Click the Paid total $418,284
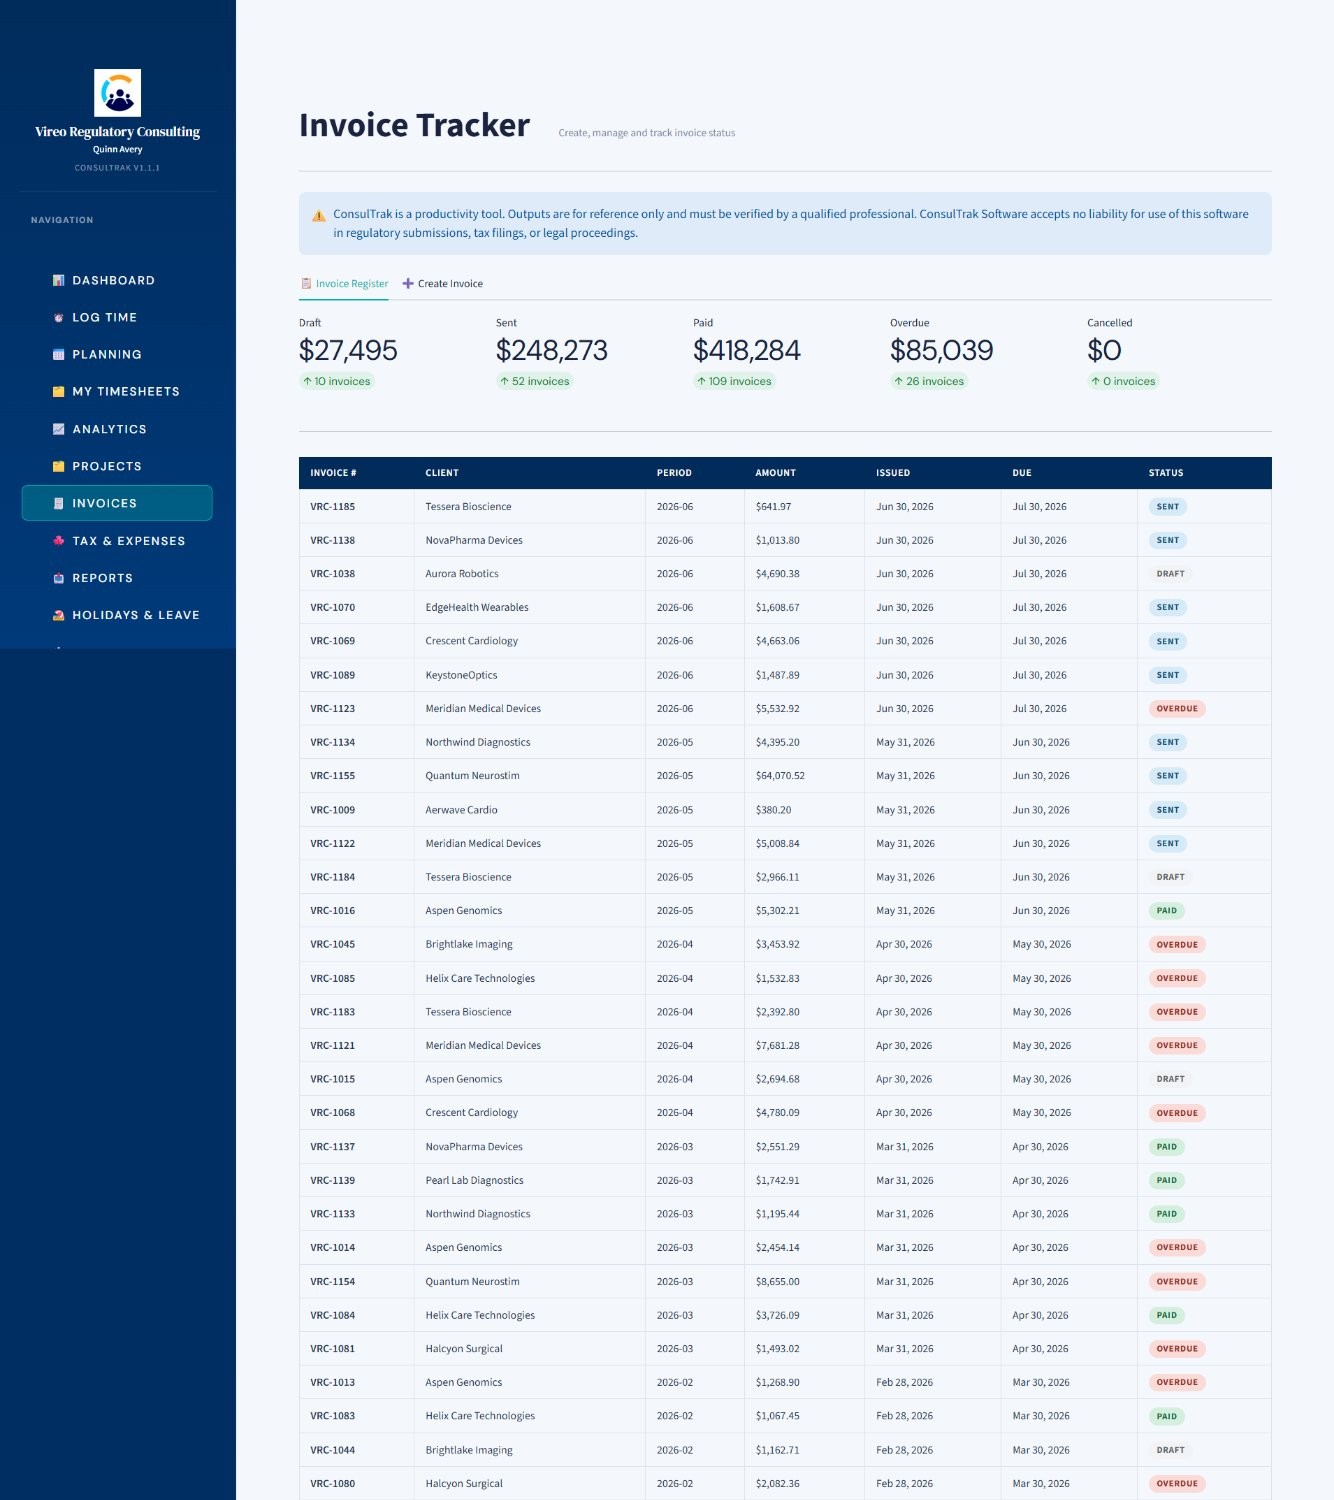 (x=747, y=351)
